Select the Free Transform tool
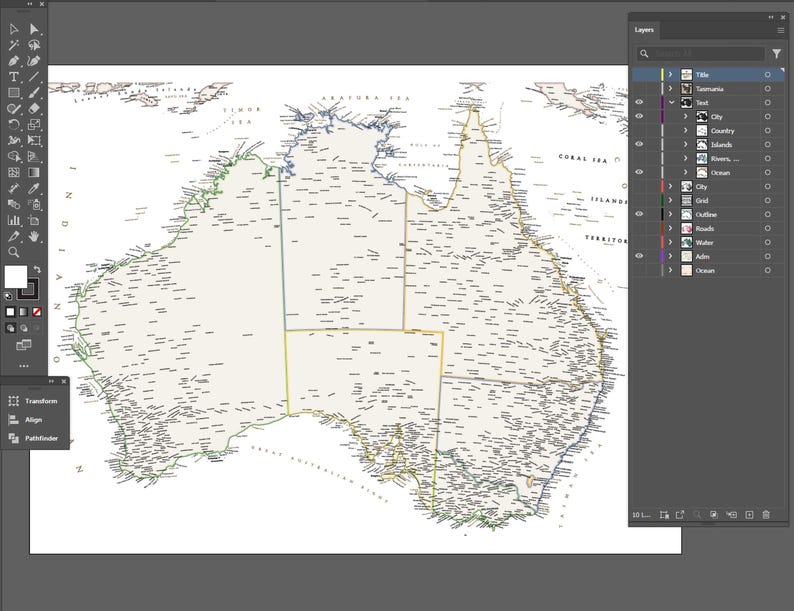The image size is (794, 611). click(33, 140)
